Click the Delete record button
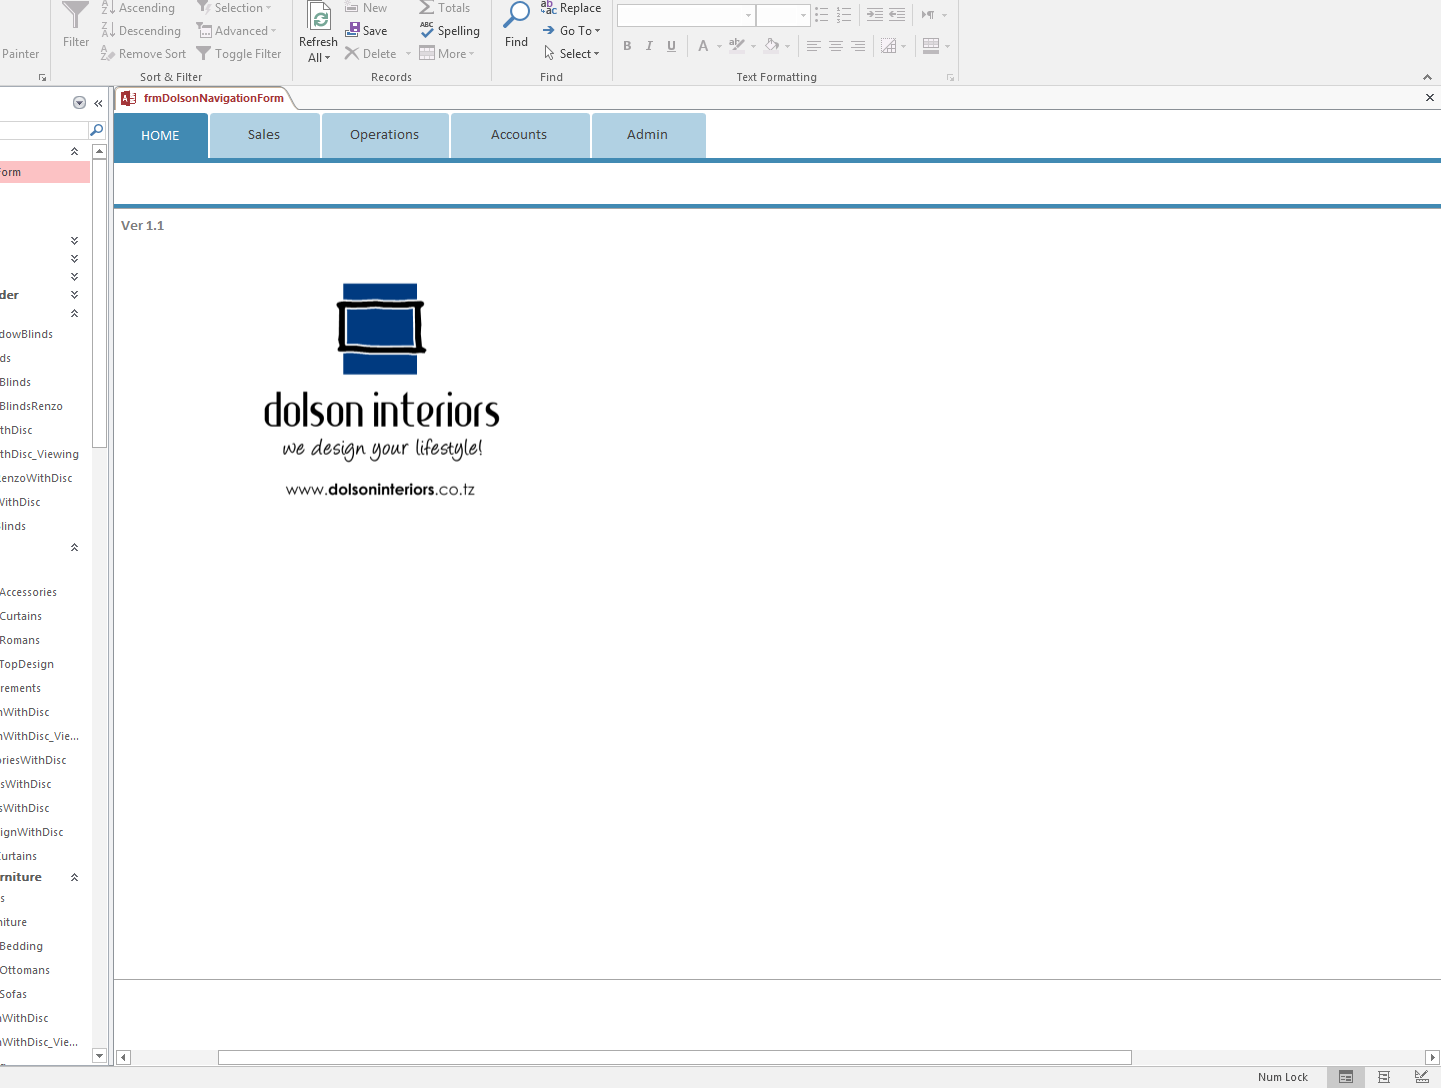Viewport: 1441px width, 1088px height. point(371,54)
